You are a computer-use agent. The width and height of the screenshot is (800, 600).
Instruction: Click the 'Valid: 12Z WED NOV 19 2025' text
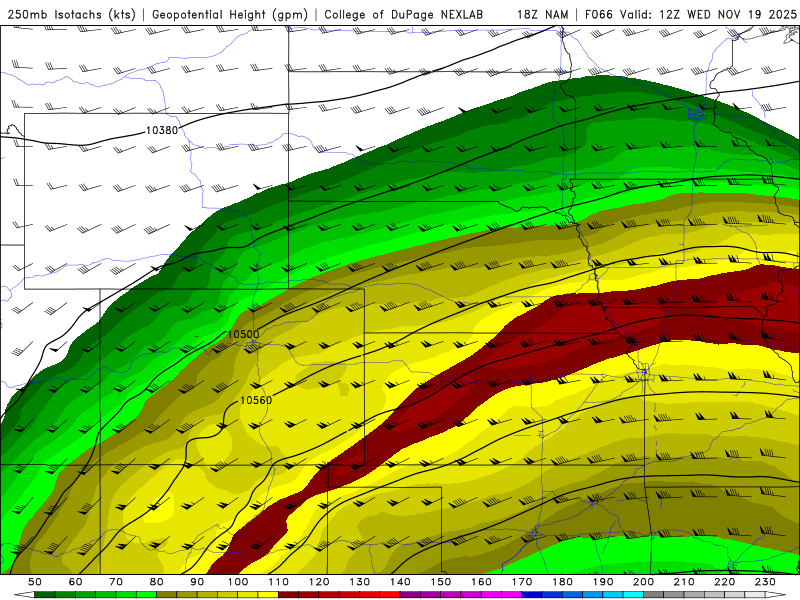point(708,15)
